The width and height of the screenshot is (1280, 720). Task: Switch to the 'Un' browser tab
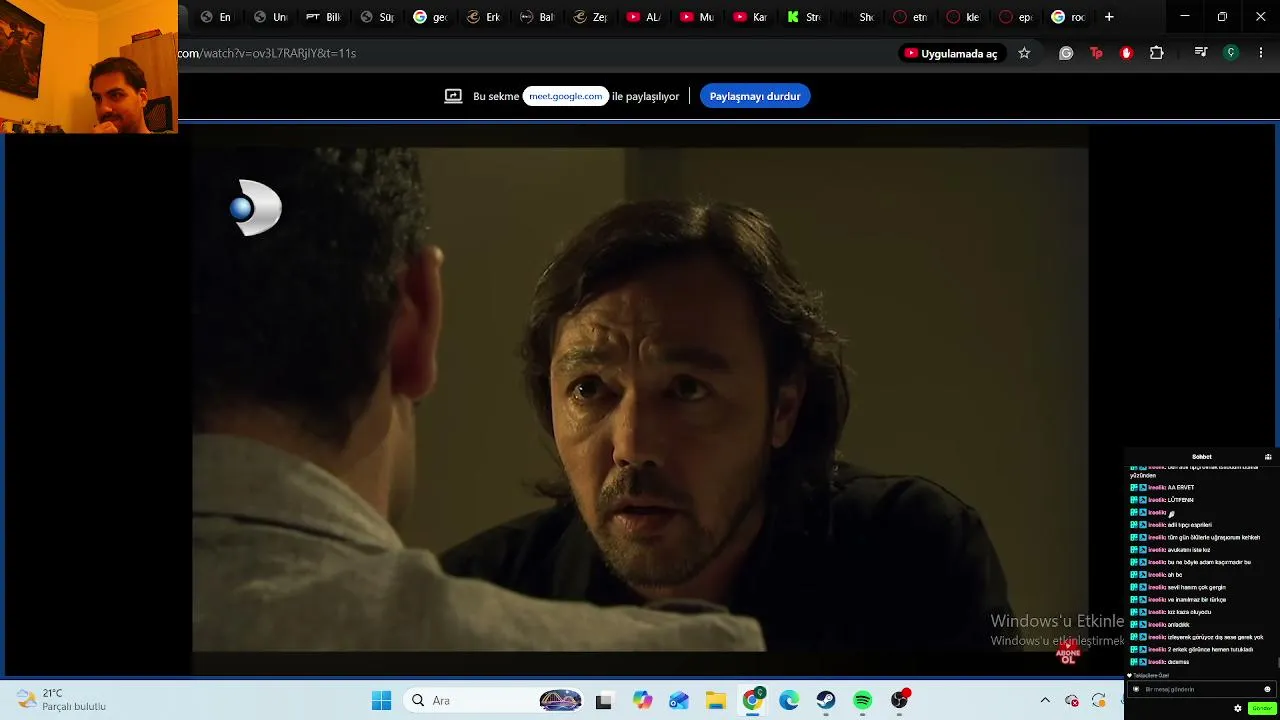click(x=270, y=17)
